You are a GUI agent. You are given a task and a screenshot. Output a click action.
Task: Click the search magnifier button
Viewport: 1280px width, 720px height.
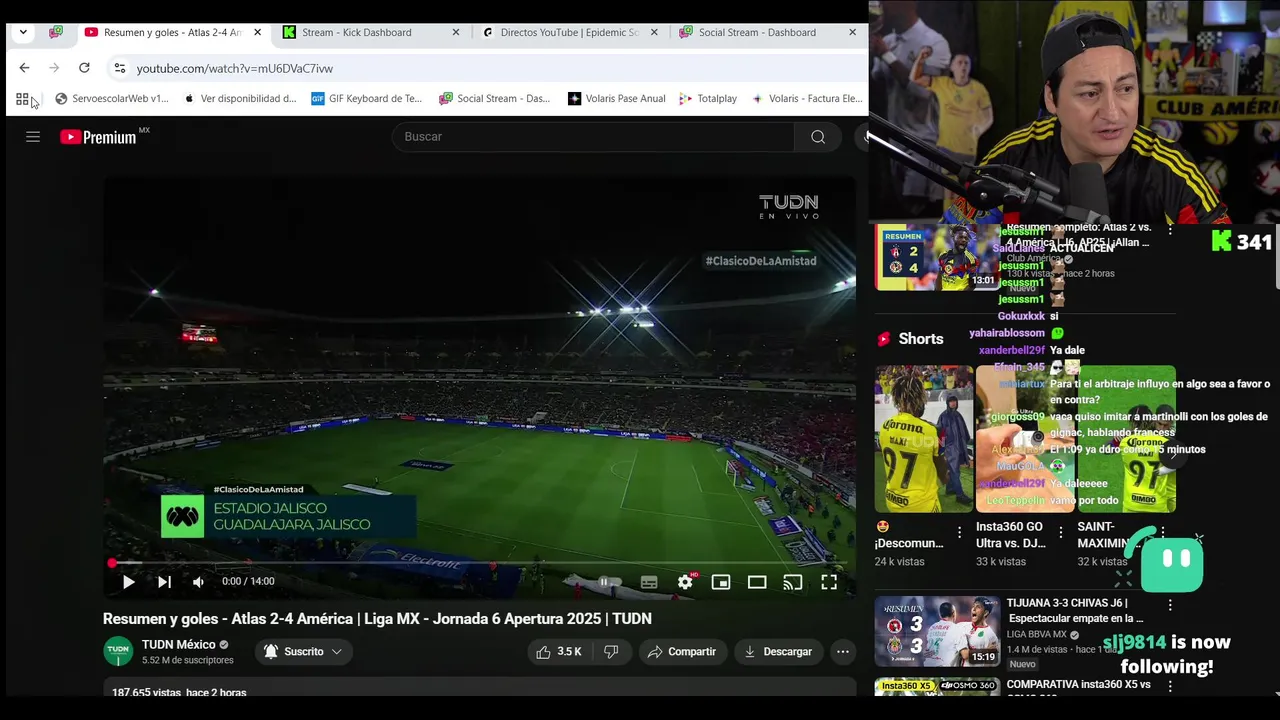(x=818, y=137)
